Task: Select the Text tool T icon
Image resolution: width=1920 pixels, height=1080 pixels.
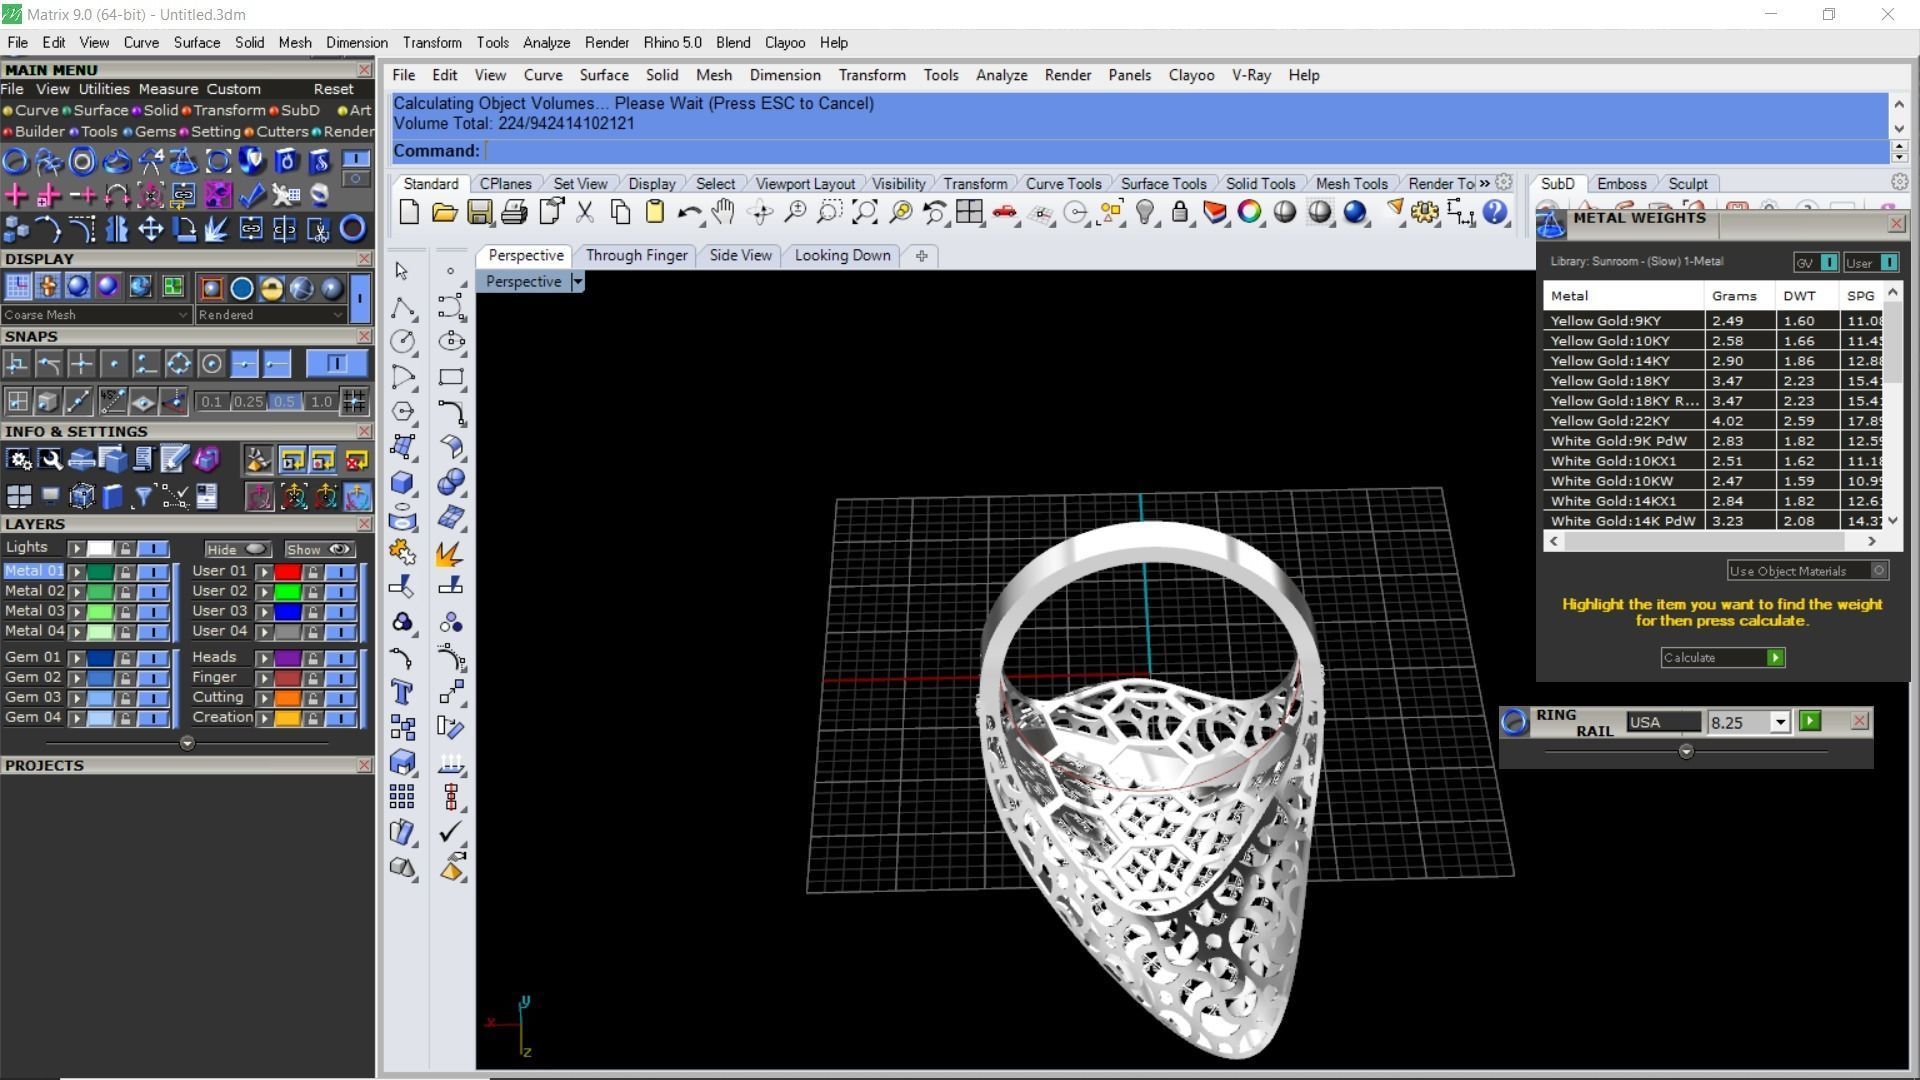Action: point(402,691)
